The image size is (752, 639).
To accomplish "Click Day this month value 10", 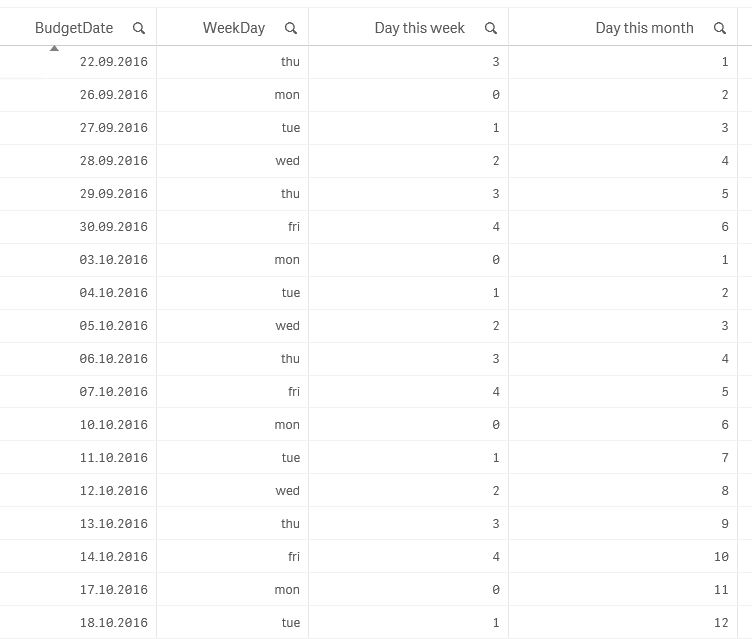I will 720,557.
